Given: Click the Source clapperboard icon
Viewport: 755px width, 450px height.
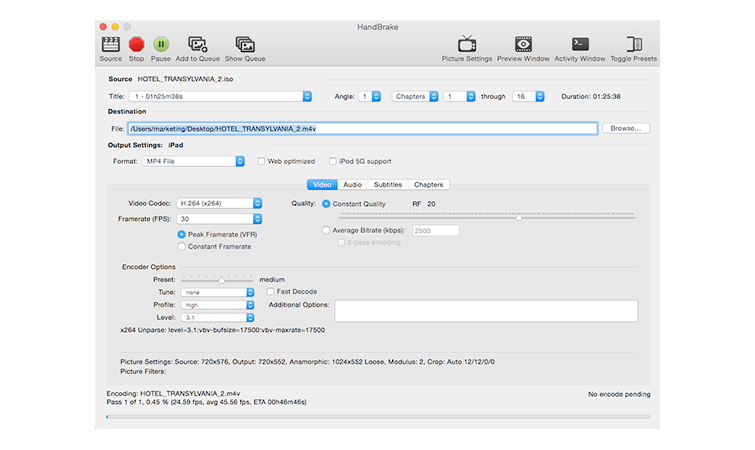Looking at the screenshot, I should (x=111, y=44).
